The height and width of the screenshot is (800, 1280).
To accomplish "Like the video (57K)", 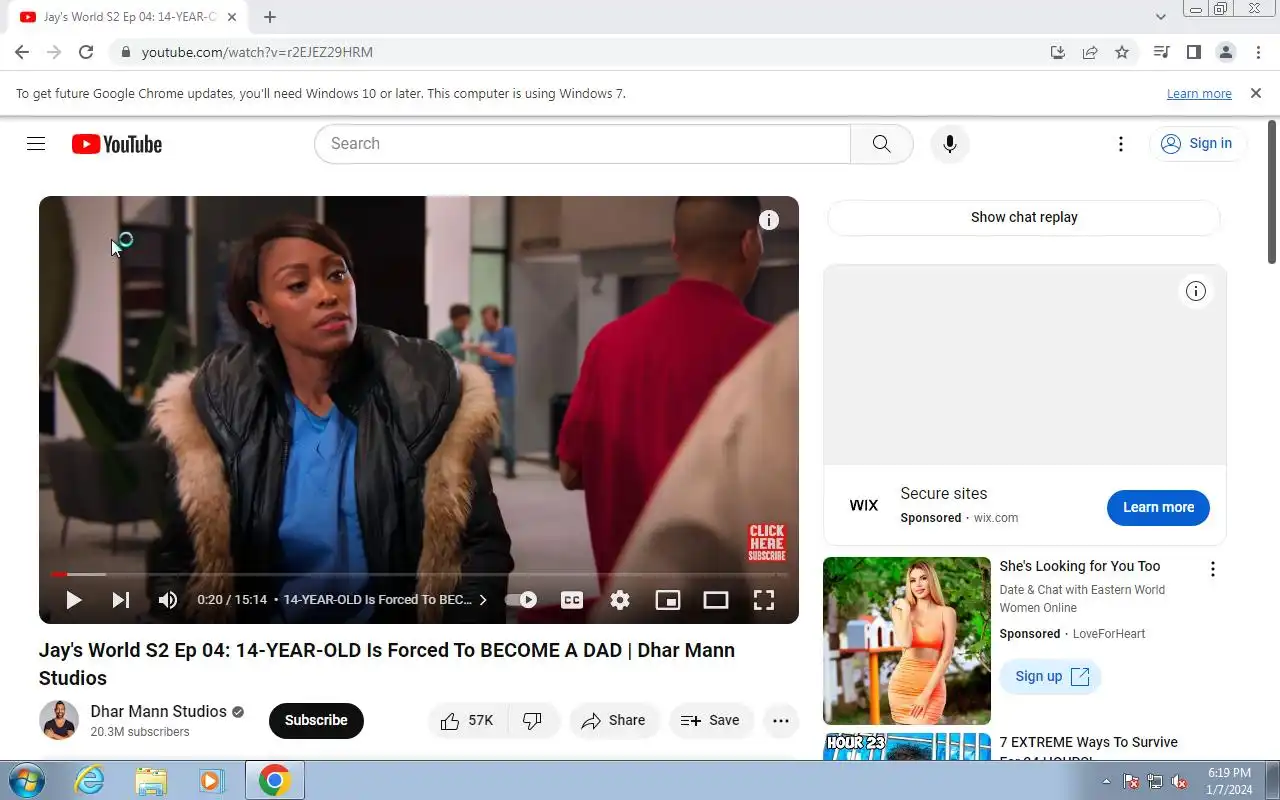I will (468, 720).
